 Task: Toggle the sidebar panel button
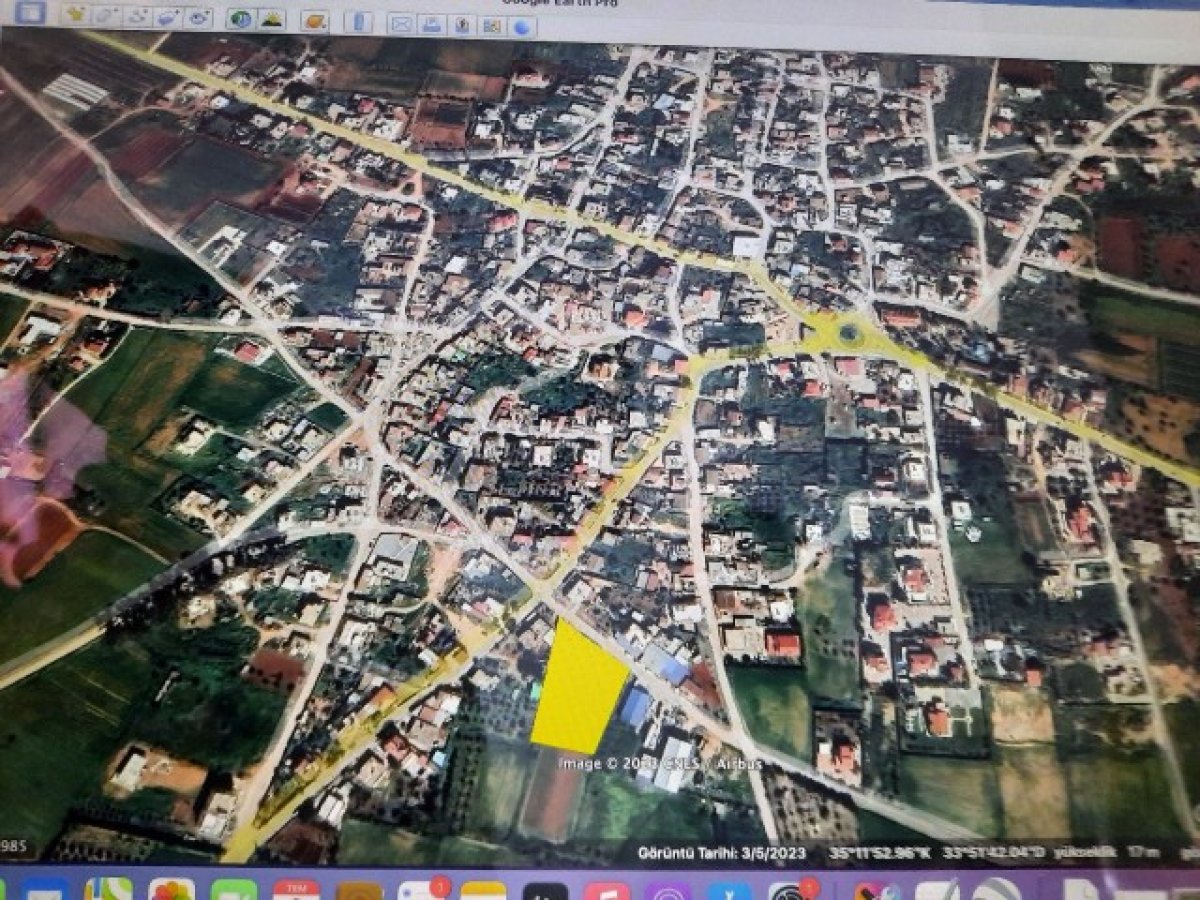[31, 13]
